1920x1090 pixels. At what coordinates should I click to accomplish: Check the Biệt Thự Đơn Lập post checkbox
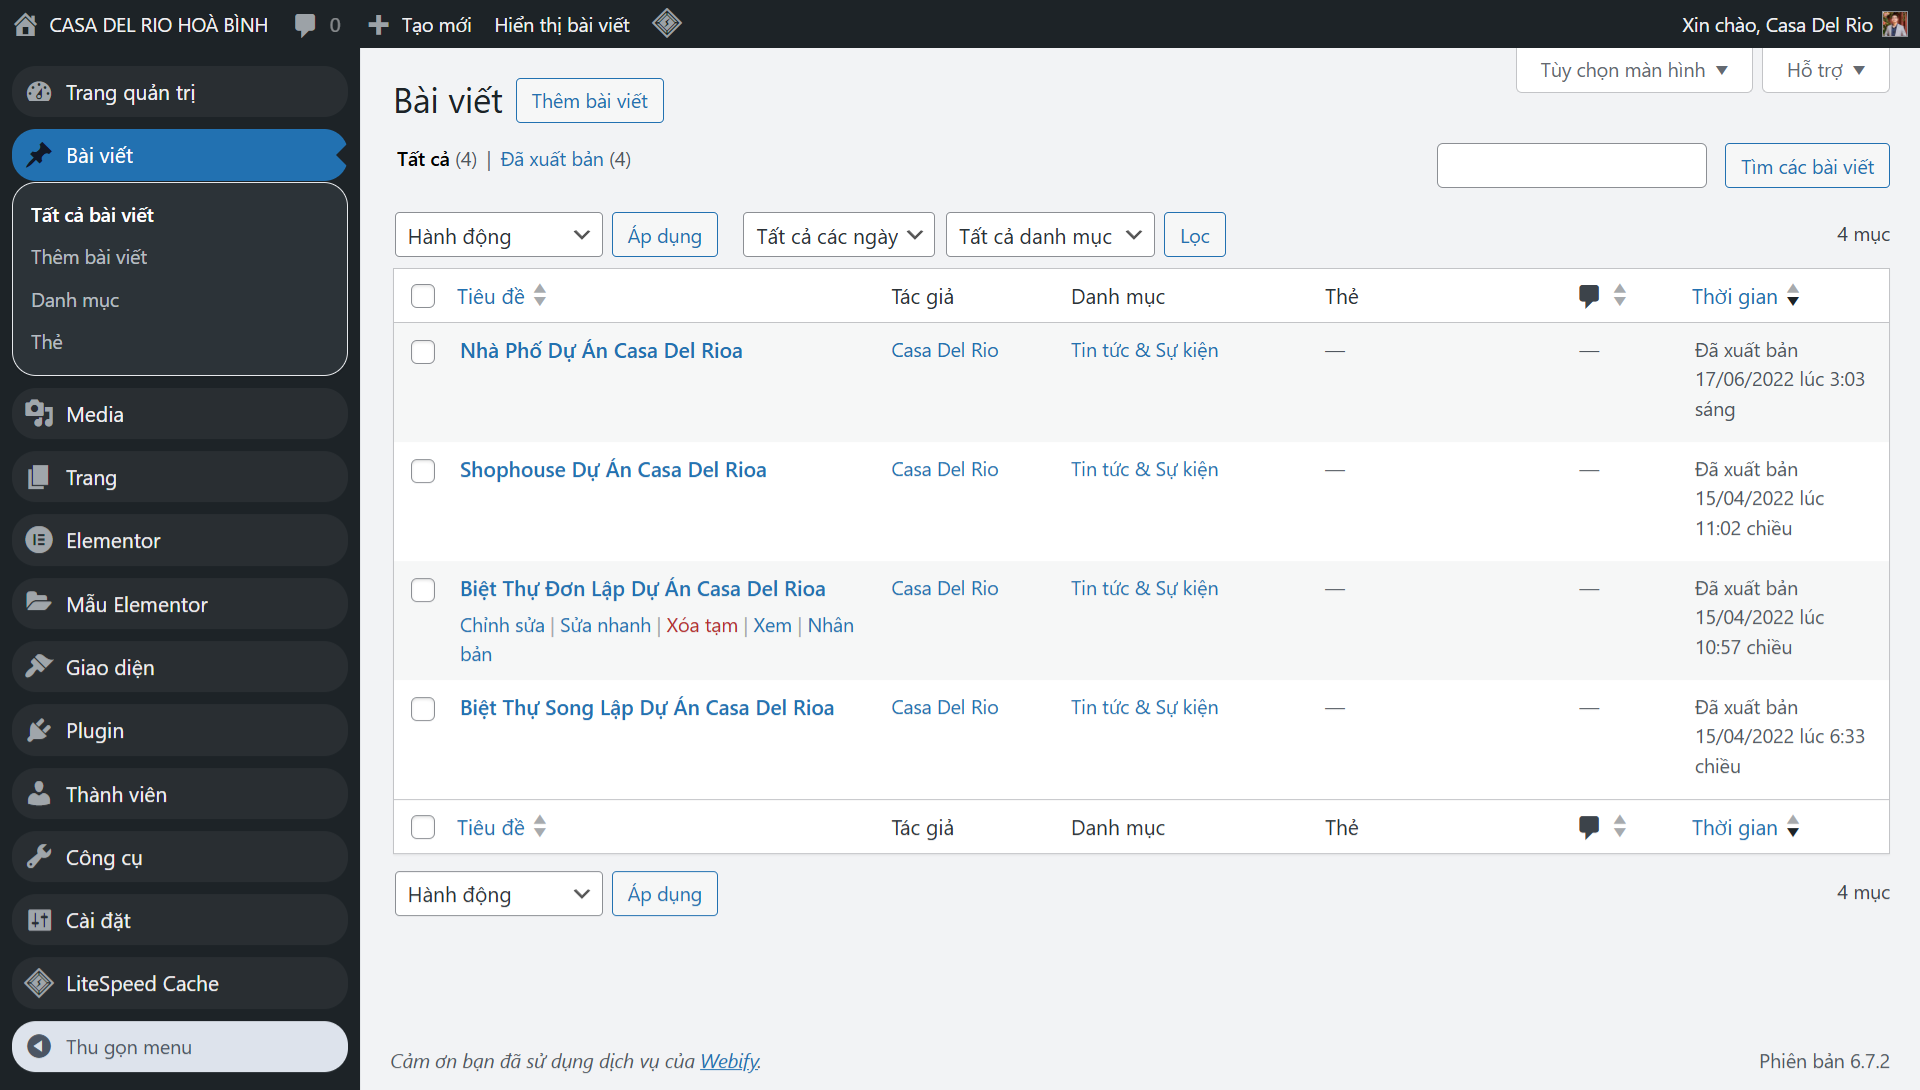[423, 590]
